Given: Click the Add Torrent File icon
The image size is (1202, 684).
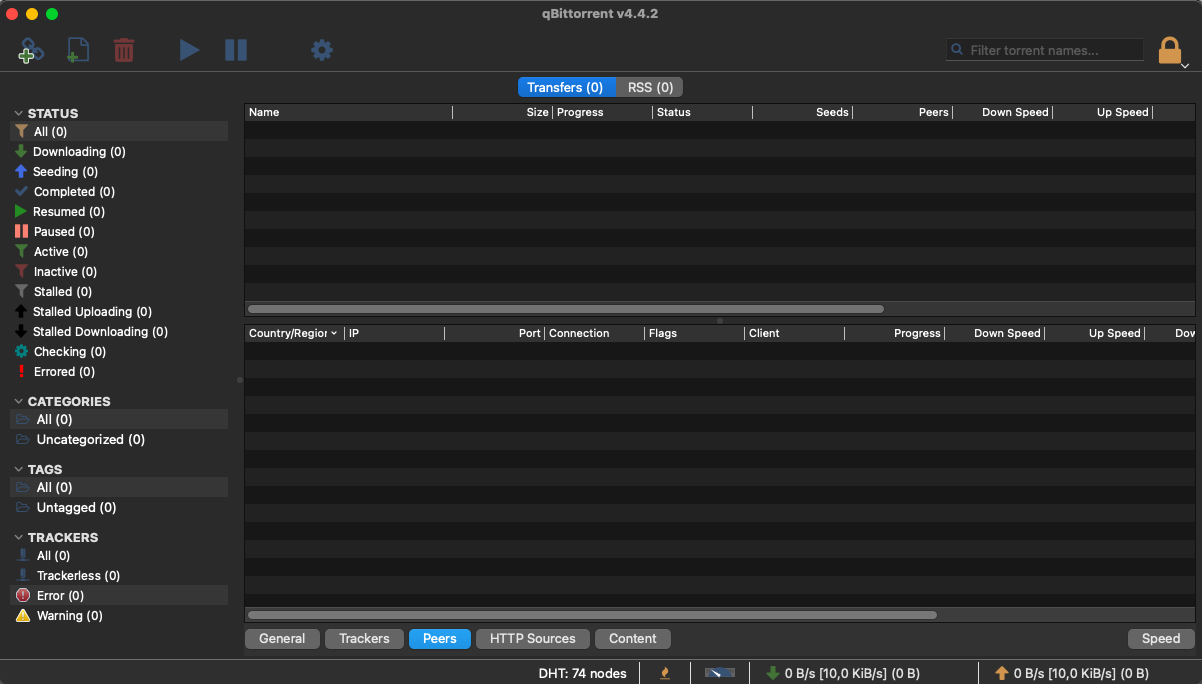Looking at the screenshot, I should (x=77, y=50).
